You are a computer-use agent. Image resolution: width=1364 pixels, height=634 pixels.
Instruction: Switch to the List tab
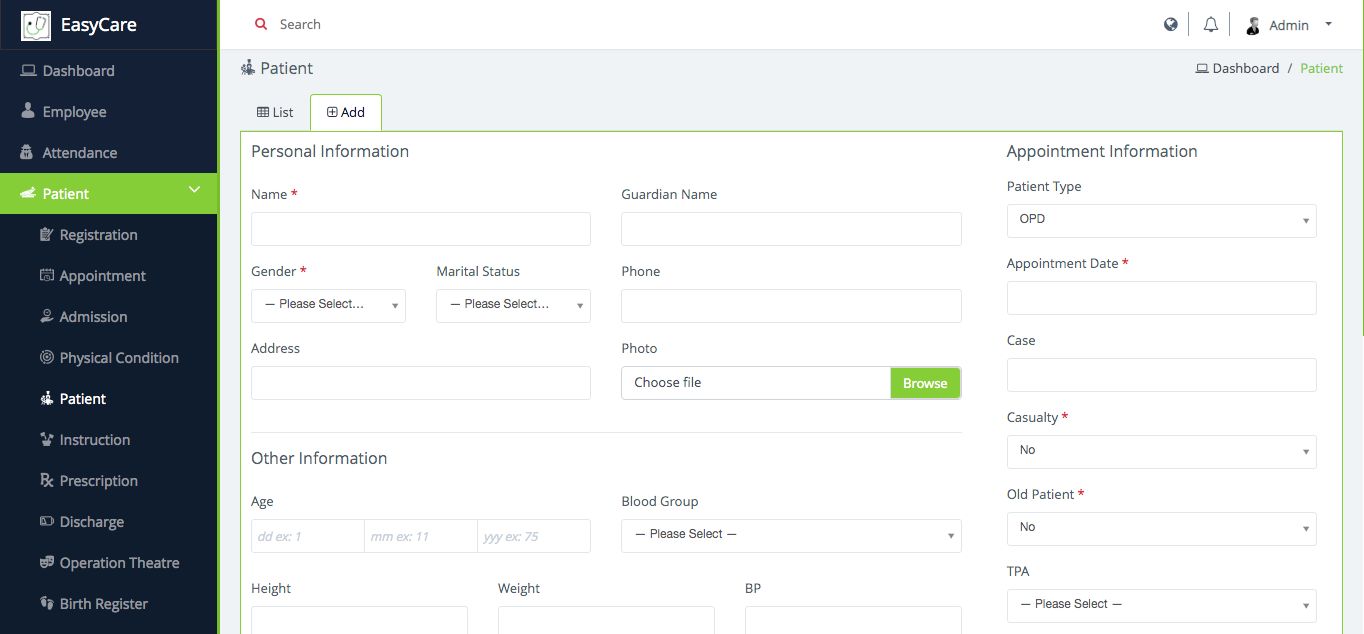(275, 113)
